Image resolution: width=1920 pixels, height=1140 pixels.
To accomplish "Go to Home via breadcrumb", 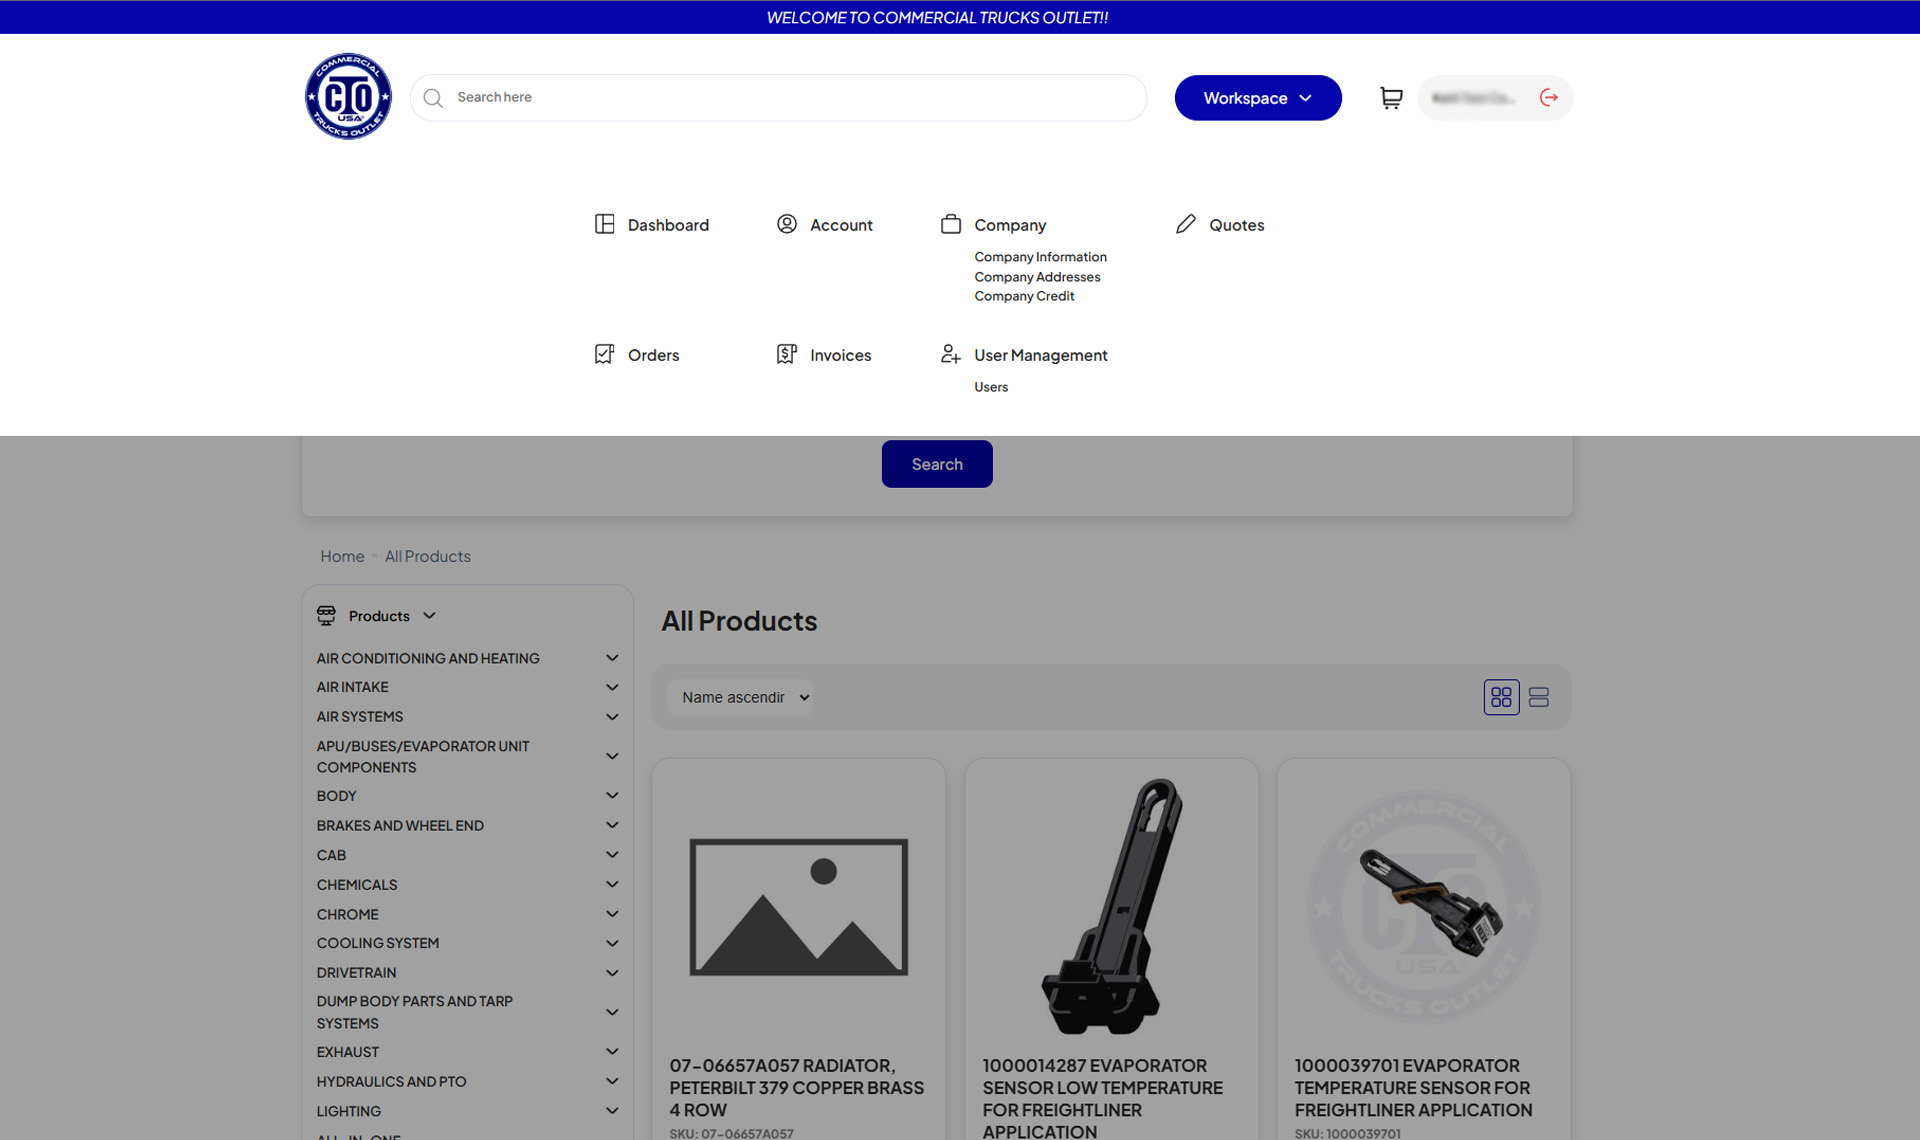I will pos(342,556).
